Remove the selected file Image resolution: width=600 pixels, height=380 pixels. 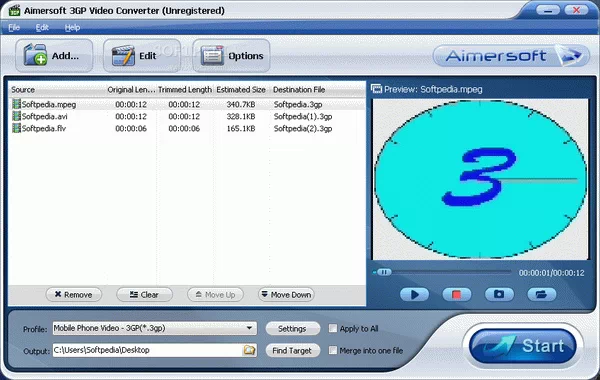[73, 295]
